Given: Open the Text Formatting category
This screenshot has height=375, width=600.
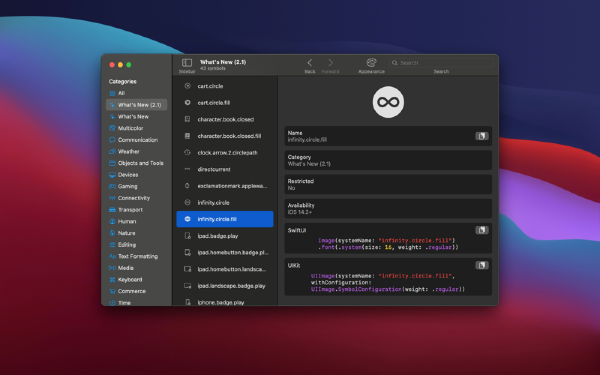Looking at the screenshot, I should 136,256.
